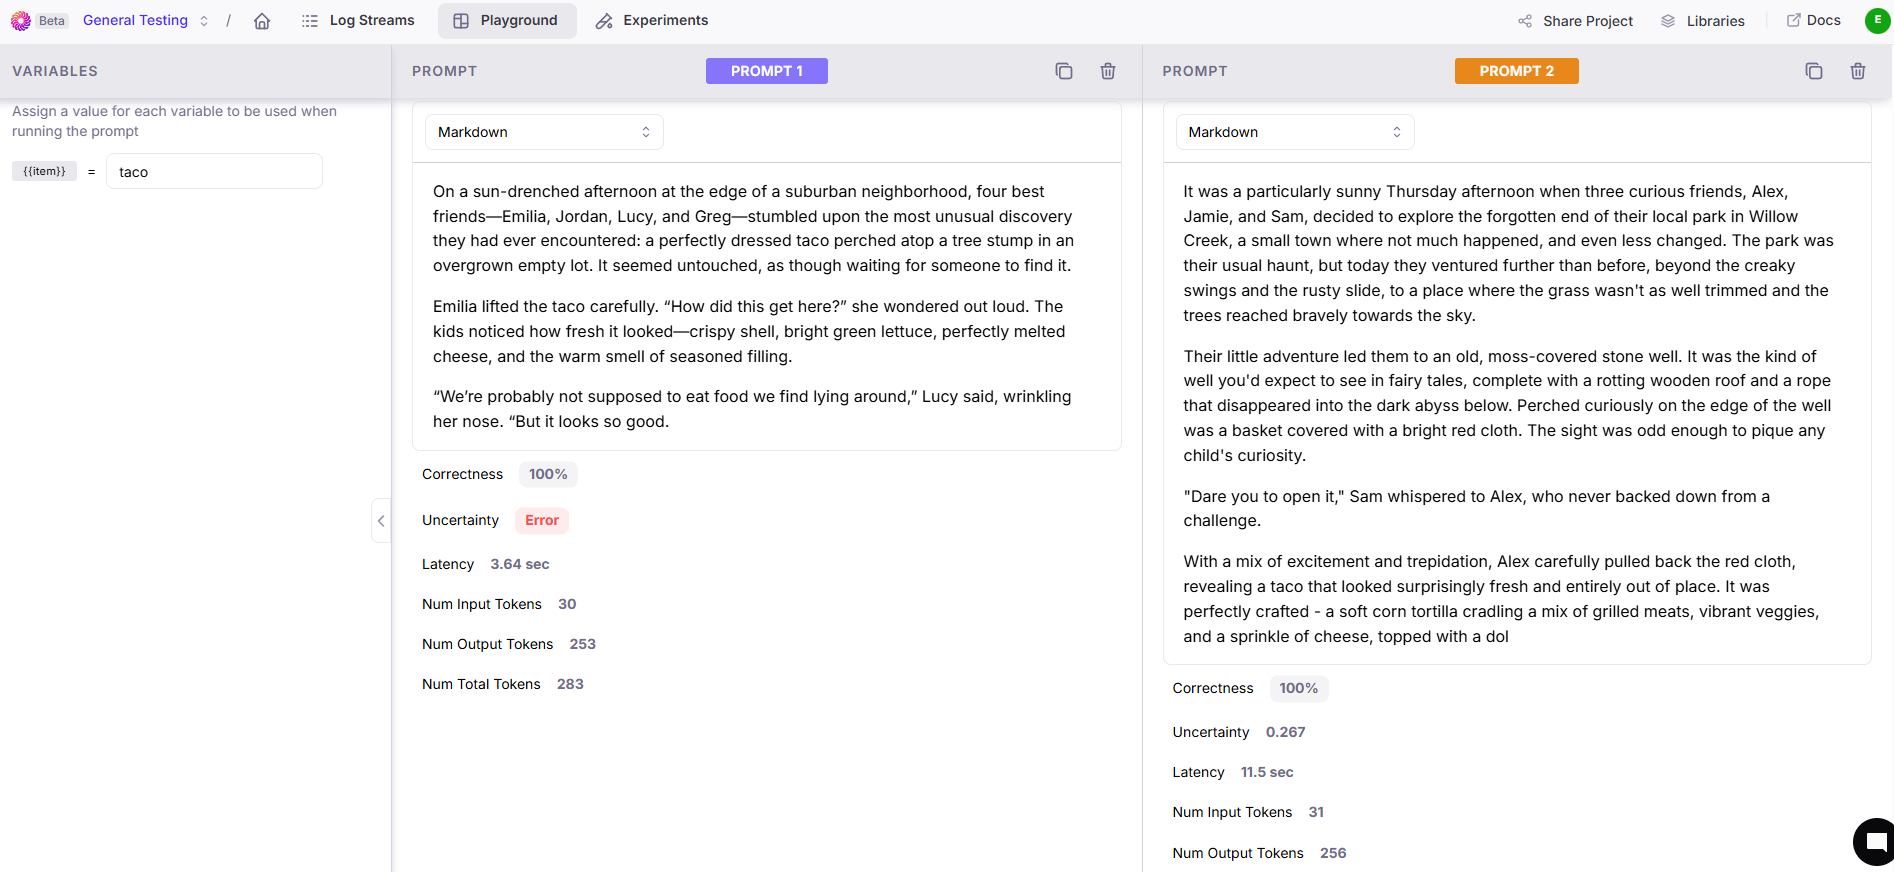Copy Prompt 2 using the duplicate icon

click(x=1814, y=71)
